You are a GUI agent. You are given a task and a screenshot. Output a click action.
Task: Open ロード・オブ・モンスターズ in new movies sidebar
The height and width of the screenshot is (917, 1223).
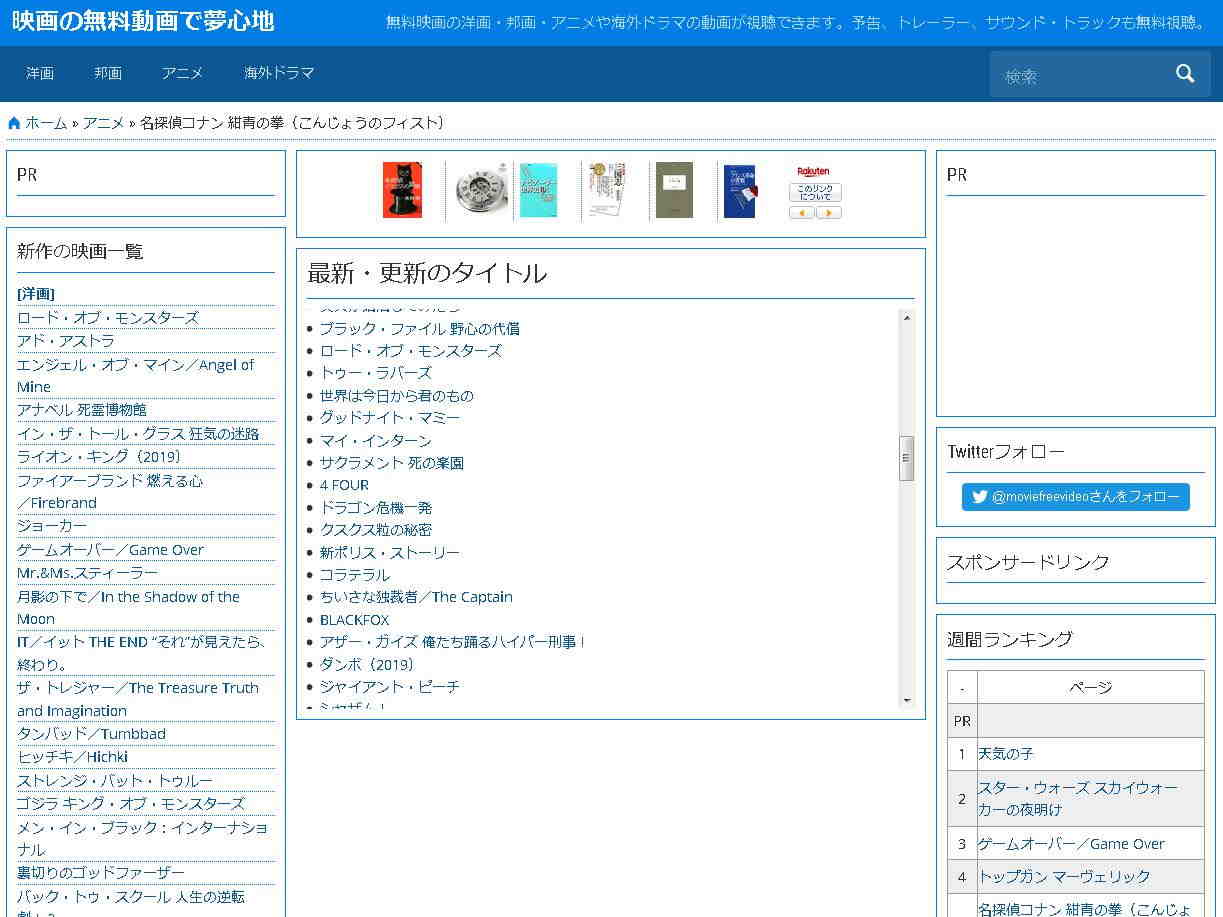point(108,317)
